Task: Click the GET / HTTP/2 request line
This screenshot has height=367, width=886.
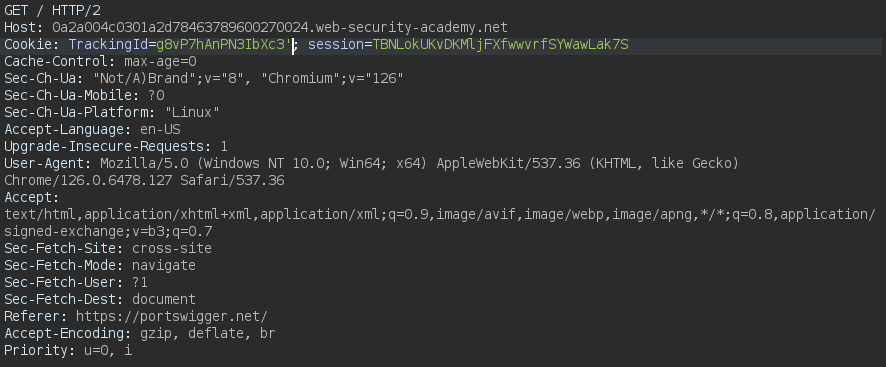Action: [x=53, y=11]
